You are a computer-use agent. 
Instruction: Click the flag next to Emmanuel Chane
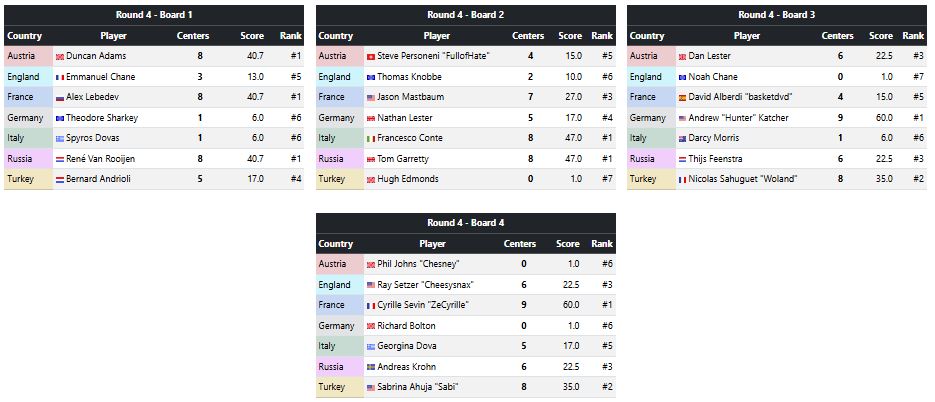[x=60, y=77]
